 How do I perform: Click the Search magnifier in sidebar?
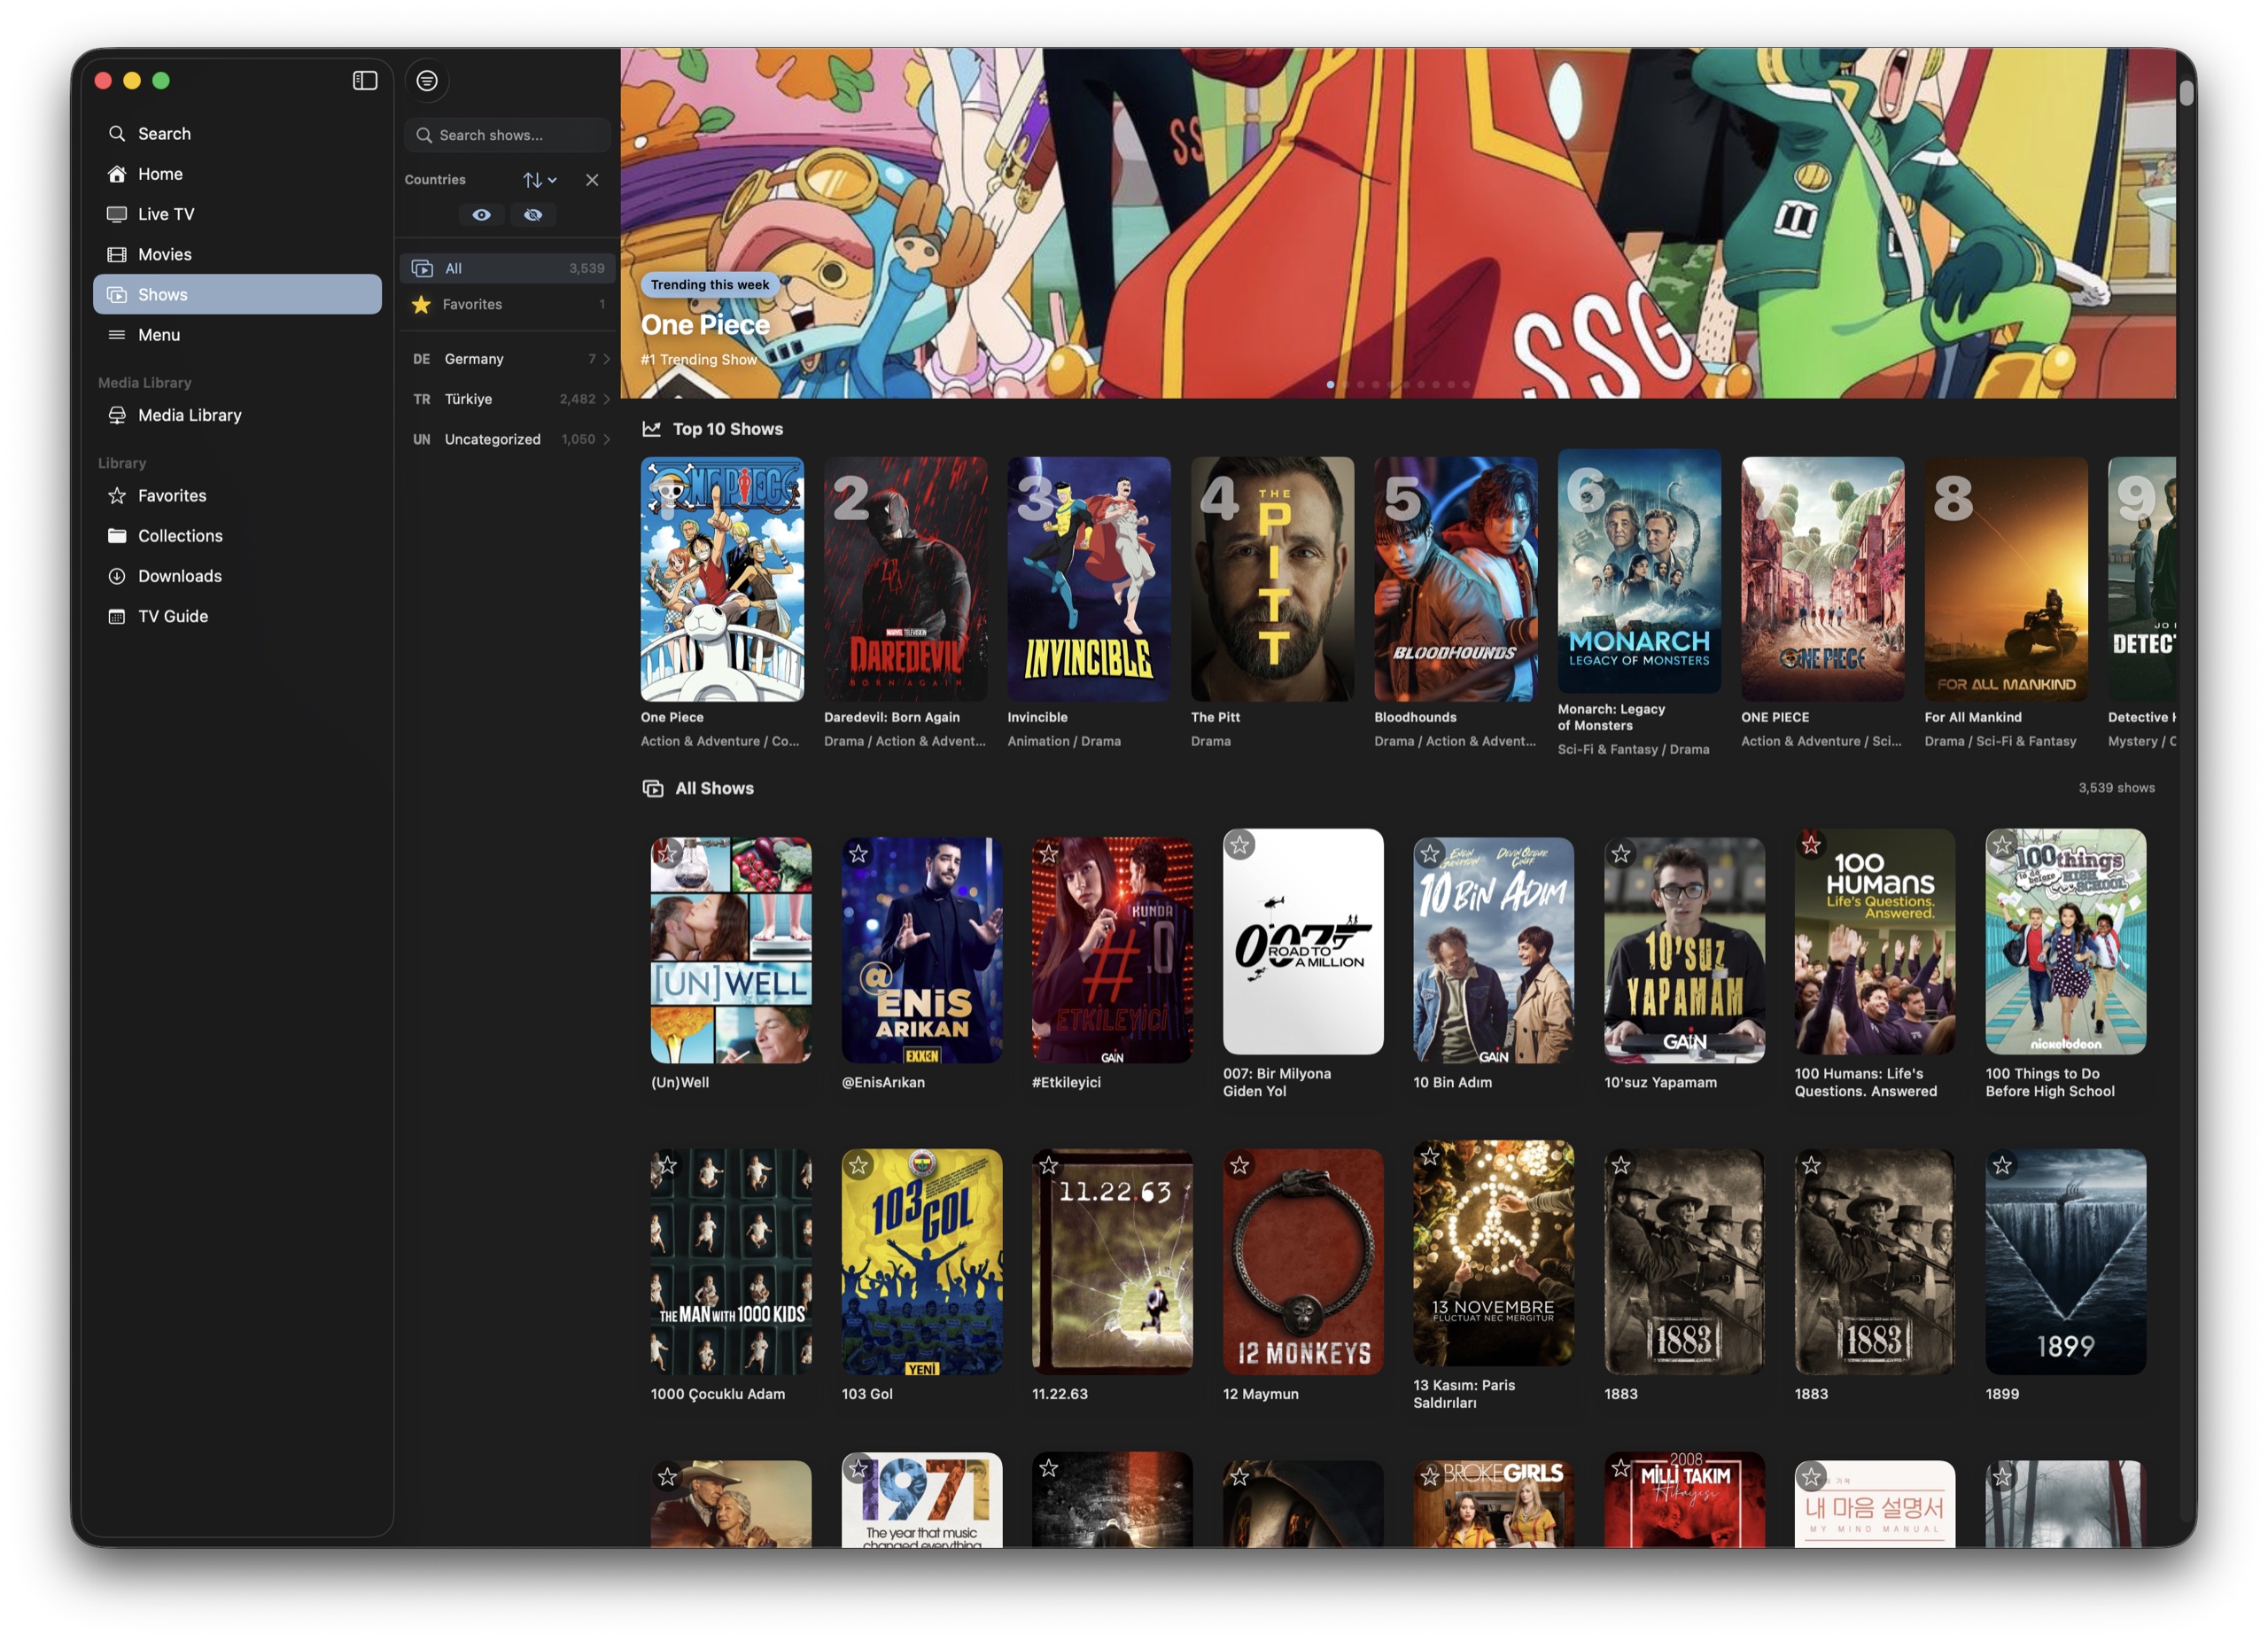click(x=117, y=133)
